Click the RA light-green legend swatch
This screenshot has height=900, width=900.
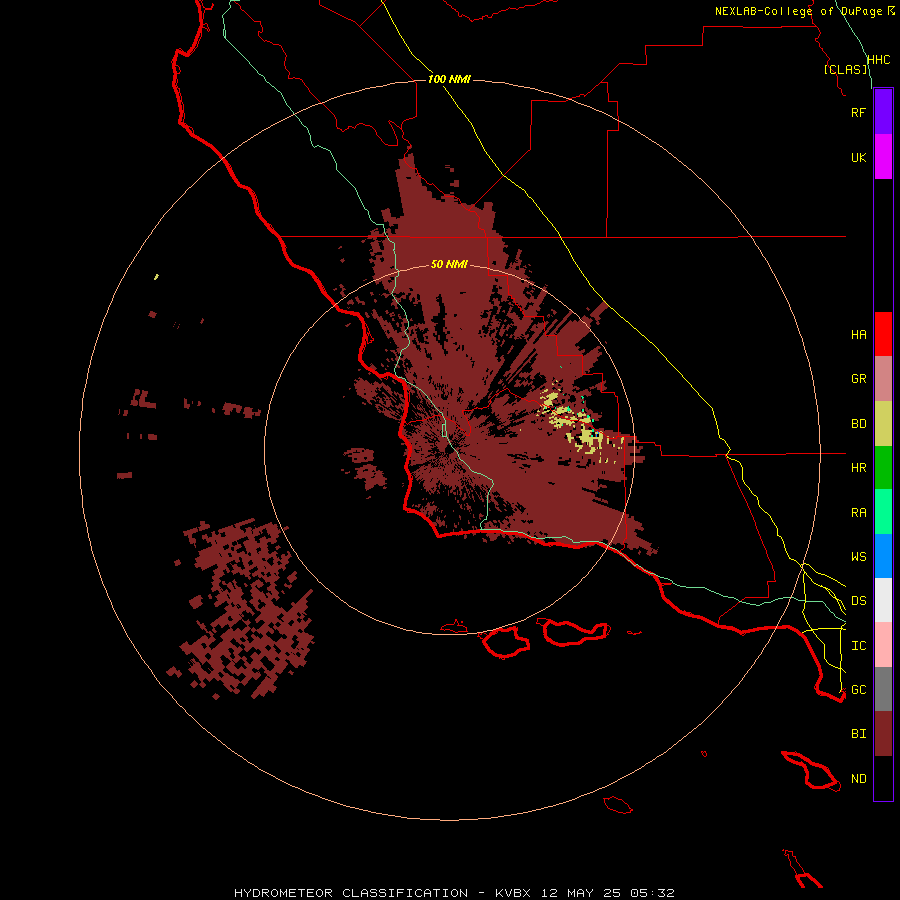coord(883,512)
